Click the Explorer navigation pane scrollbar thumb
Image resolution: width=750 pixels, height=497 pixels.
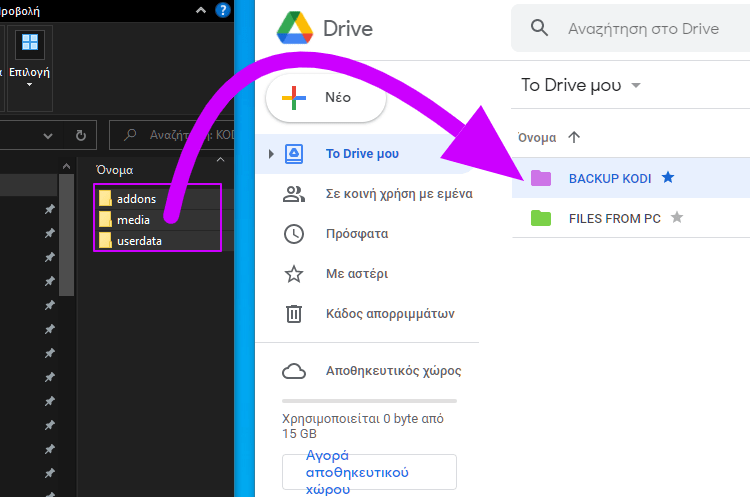tap(66, 235)
